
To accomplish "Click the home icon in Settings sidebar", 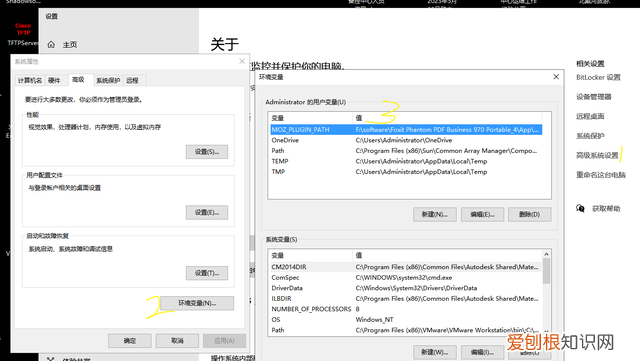I will coord(51,45).
